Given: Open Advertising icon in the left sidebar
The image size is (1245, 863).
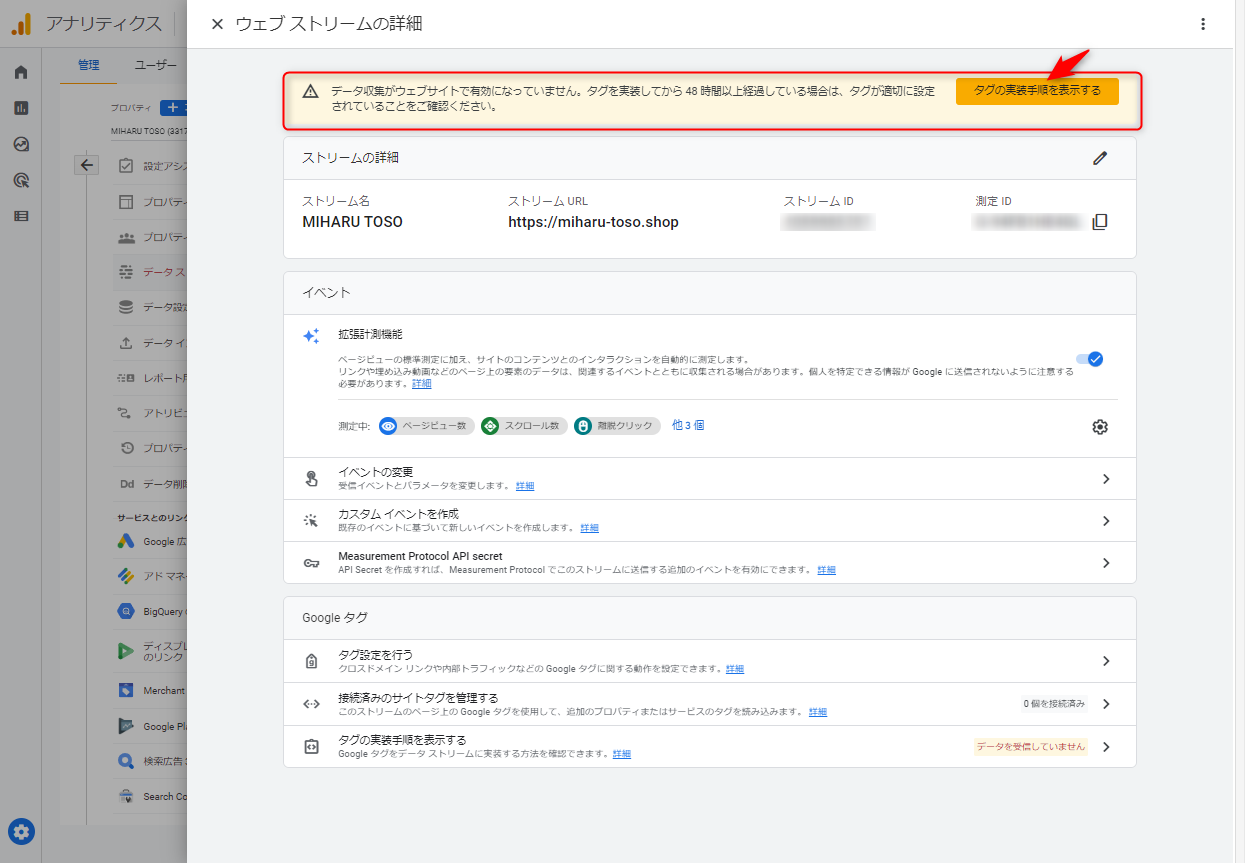Looking at the screenshot, I should [21, 180].
